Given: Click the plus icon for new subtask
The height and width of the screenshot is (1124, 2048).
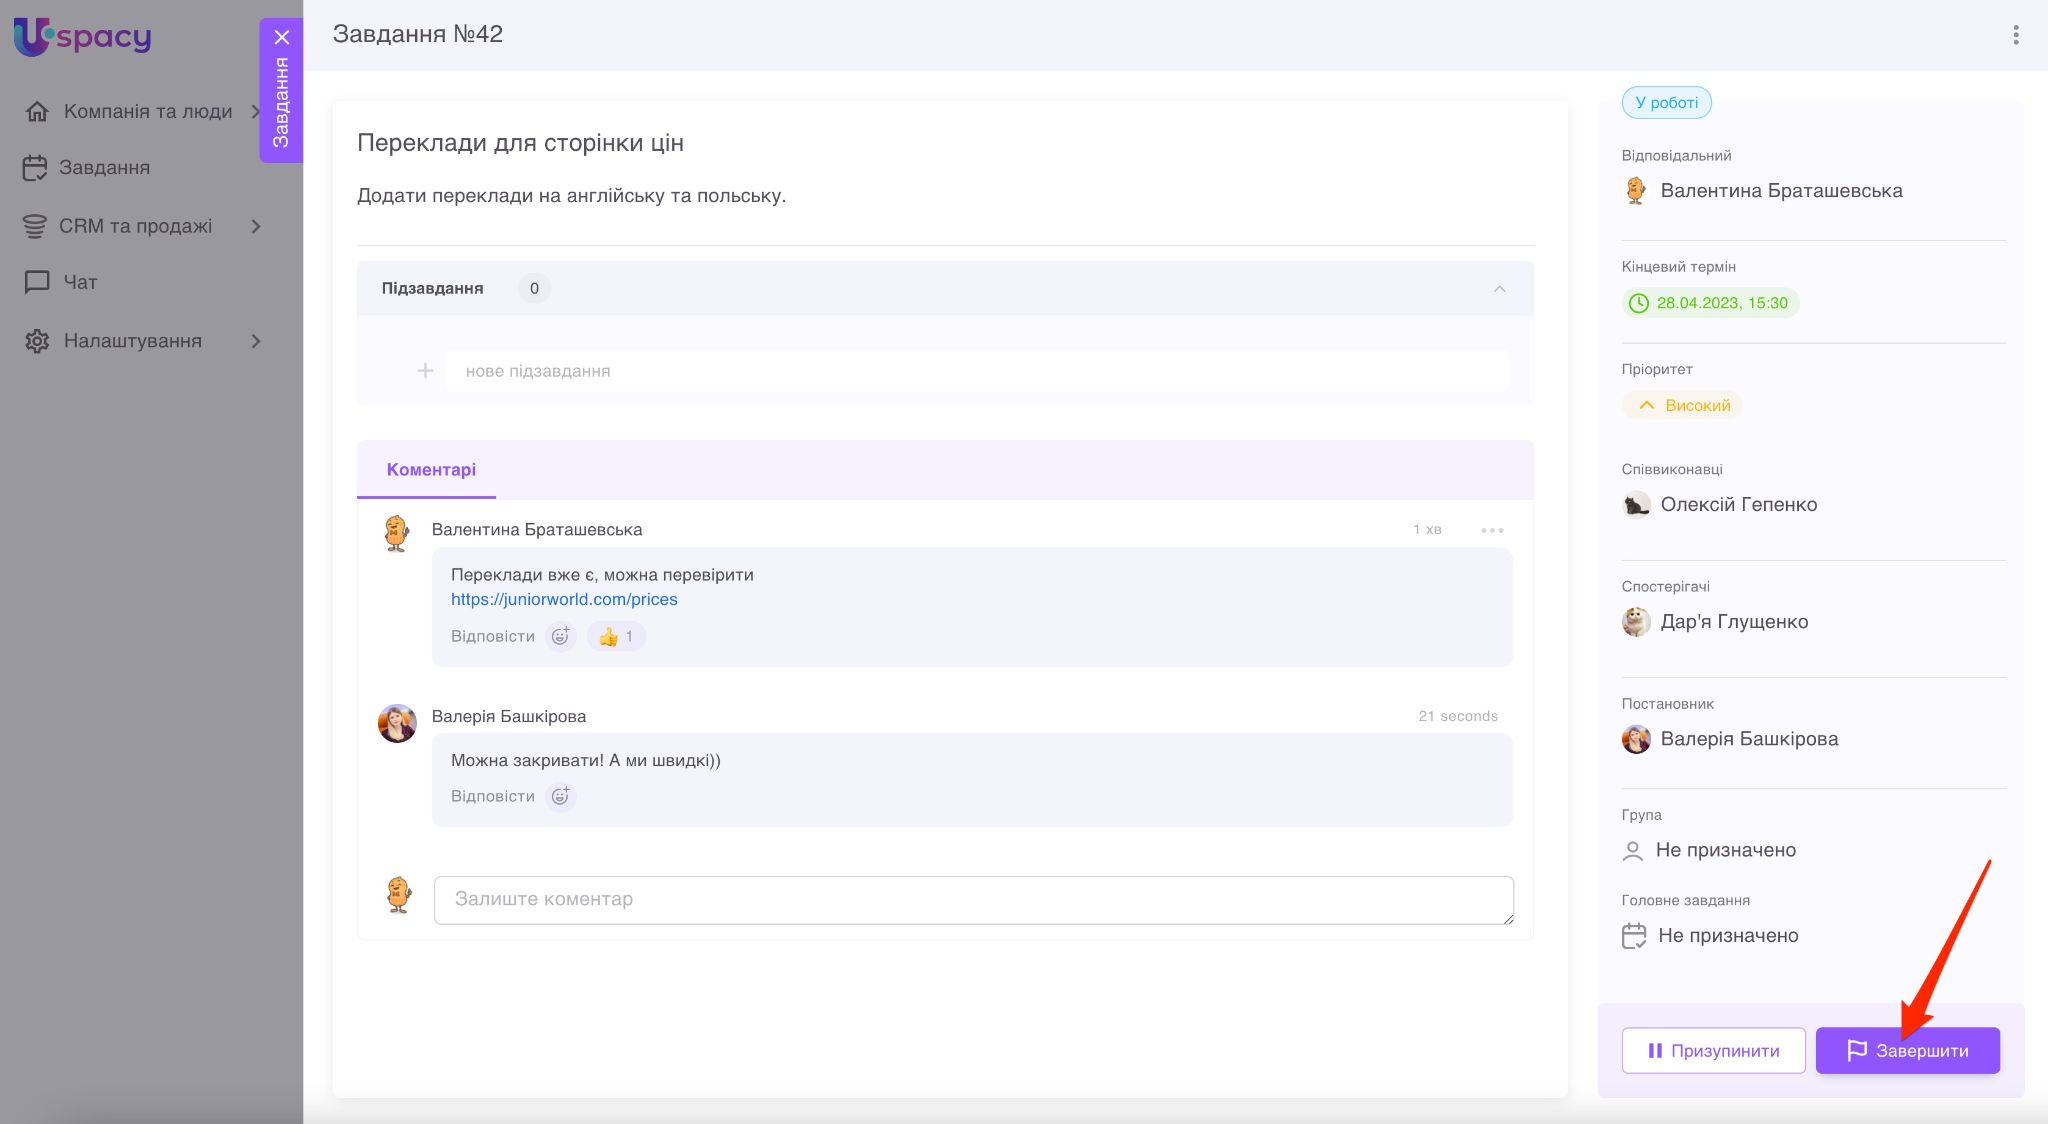Looking at the screenshot, I should (x=425, y=371).
